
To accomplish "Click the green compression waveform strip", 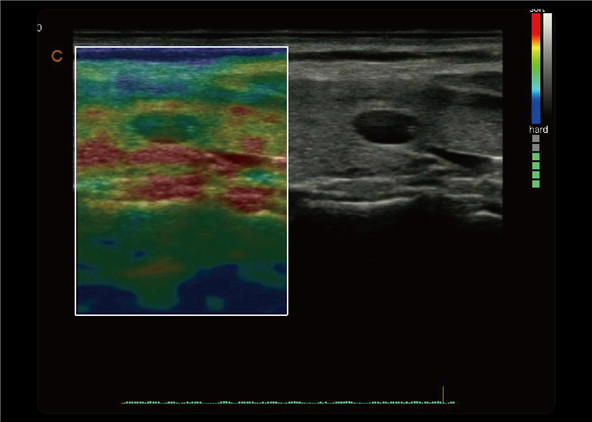I will pyautogui.click(x=288, y=403).
